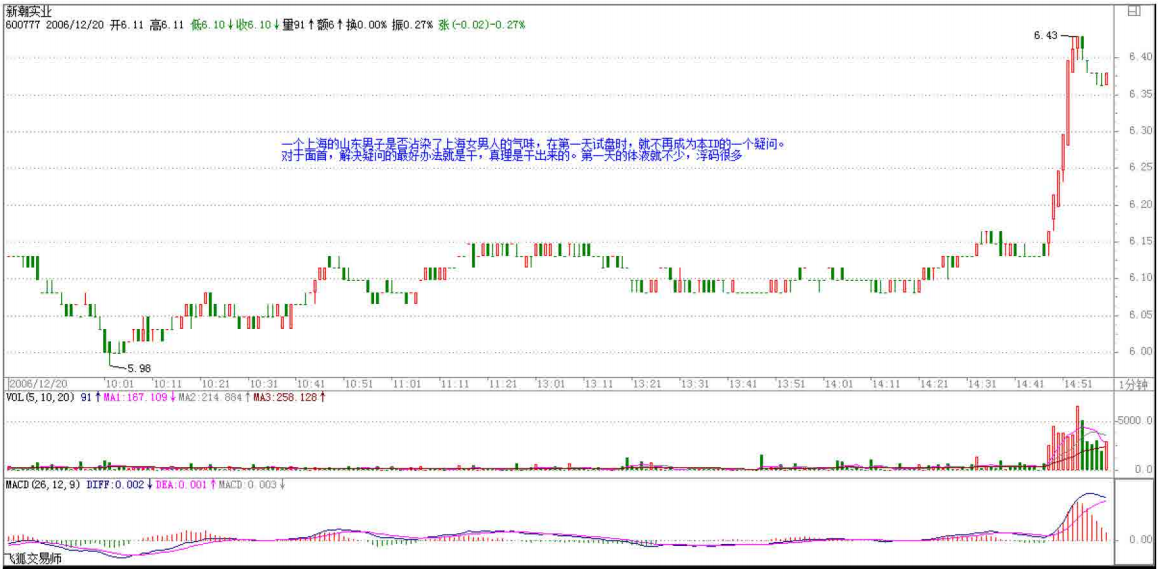Click the 14:51 time axis label
Screen dimensions: 1158x569
click(1076, 384)
